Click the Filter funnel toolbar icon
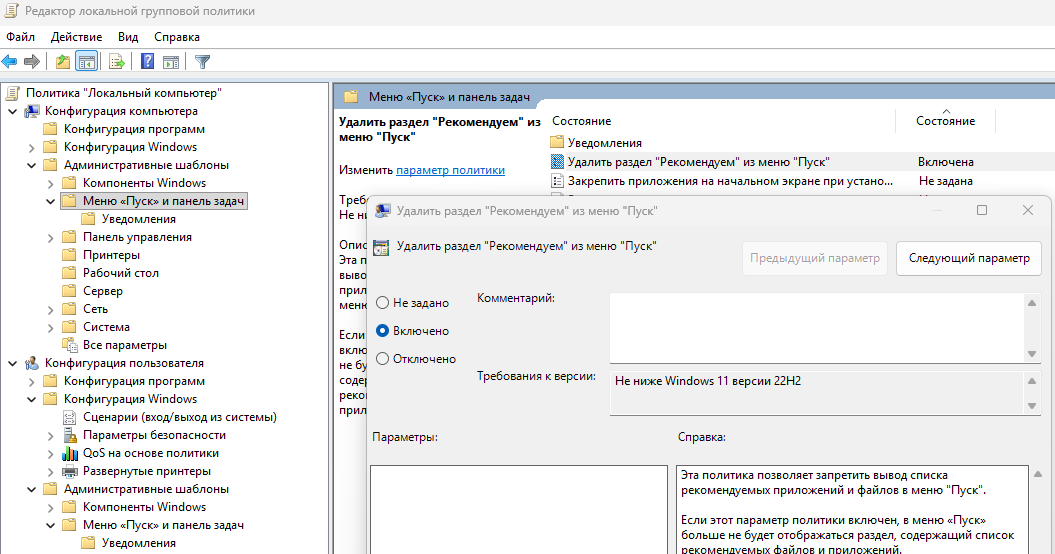This screenshot has width=1055, height=554. (x=202, y=62)
